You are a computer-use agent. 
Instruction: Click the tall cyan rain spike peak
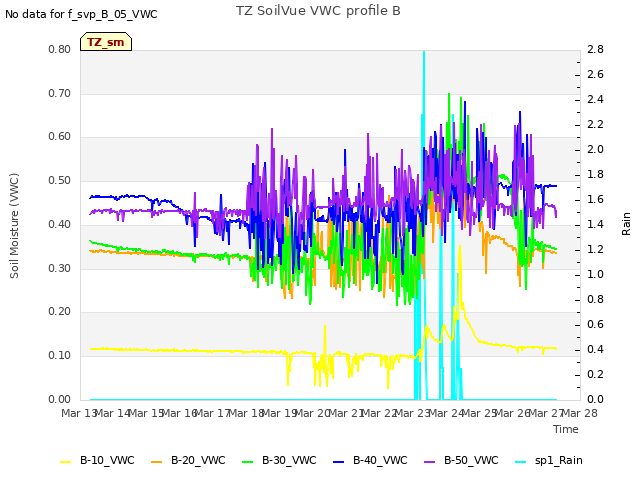tap(424, 53)
